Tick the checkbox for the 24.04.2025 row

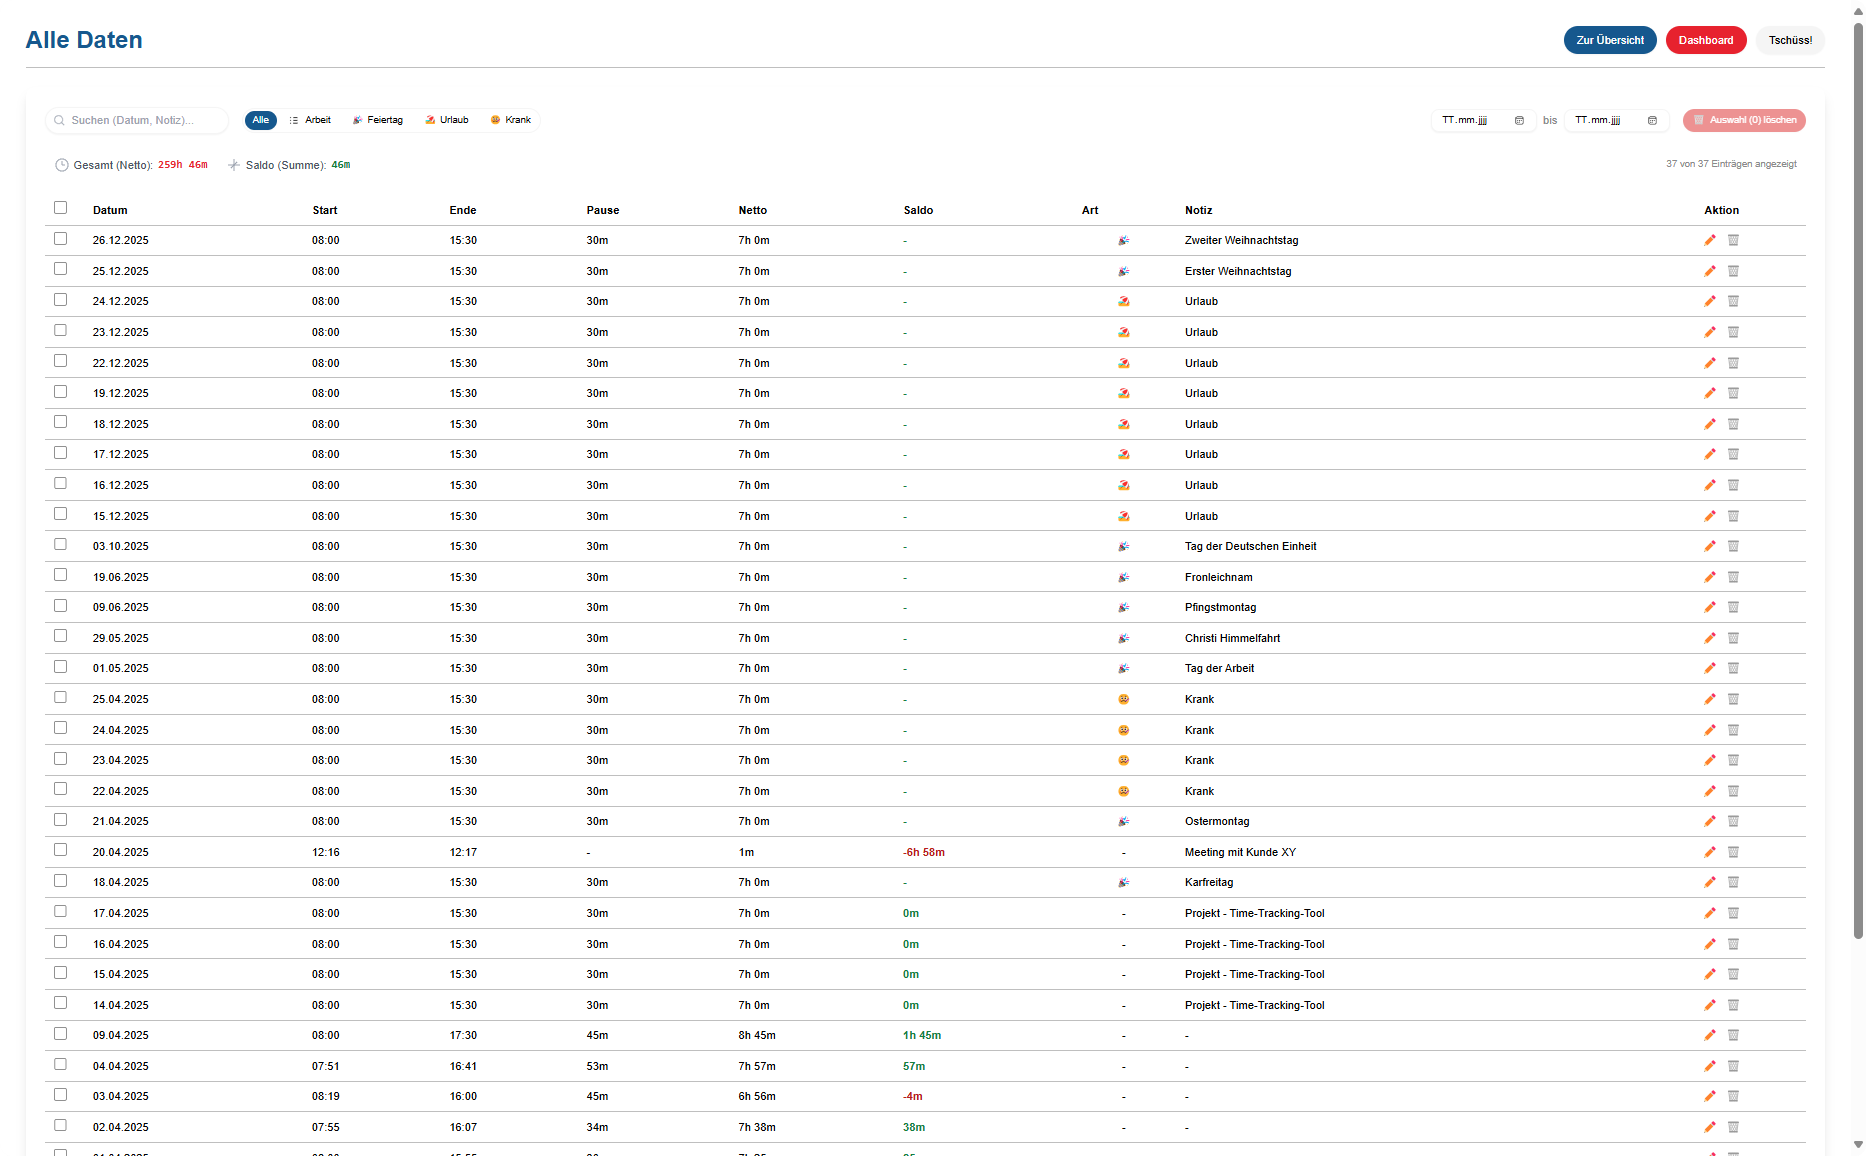tap(60, 728)
